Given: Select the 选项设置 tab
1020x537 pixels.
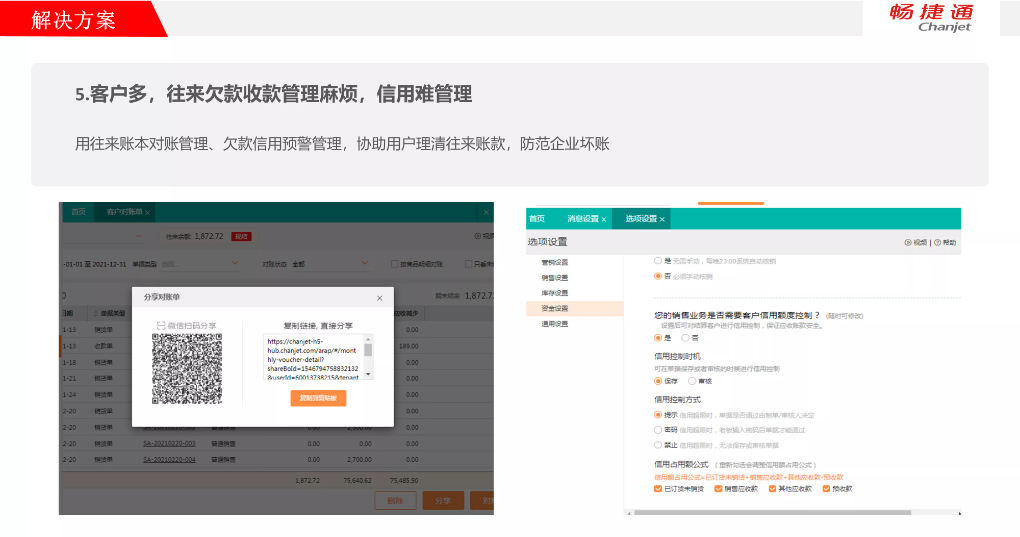Looking at the screenshot, I should [641, 218].
